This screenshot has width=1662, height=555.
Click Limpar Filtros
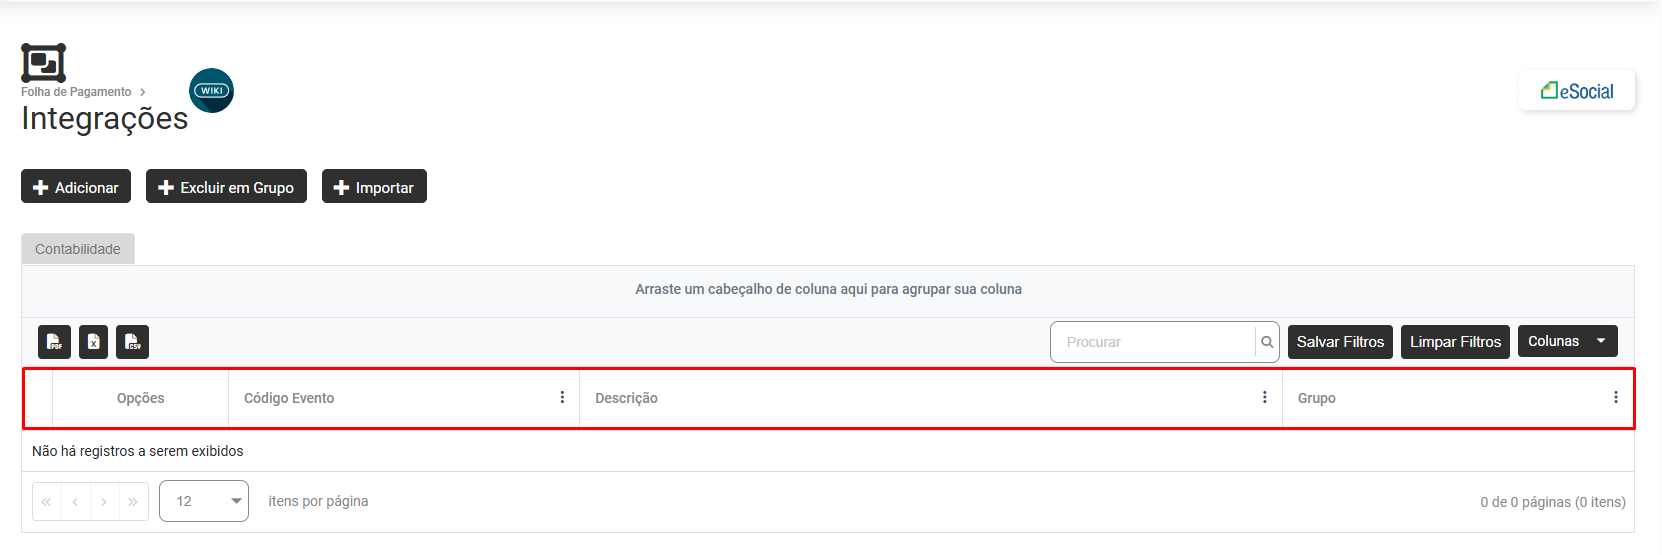(x=1455, y=342)
